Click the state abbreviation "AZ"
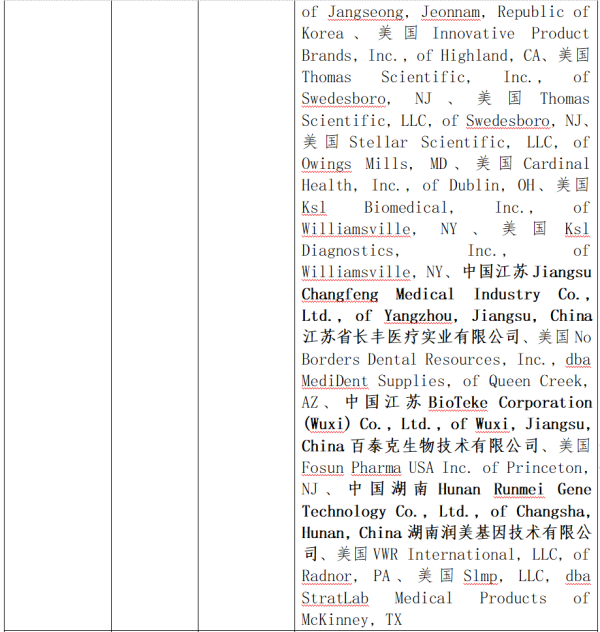The height and width of the screenshot is (632, 600). pyautogui.click(x=309, y=403)
